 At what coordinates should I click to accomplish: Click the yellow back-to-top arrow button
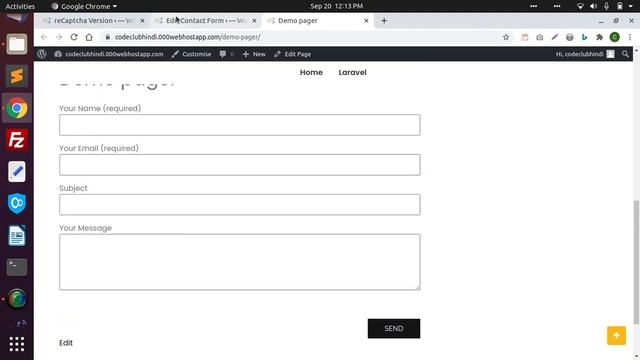pyautogui.click(x=616, y=336)
